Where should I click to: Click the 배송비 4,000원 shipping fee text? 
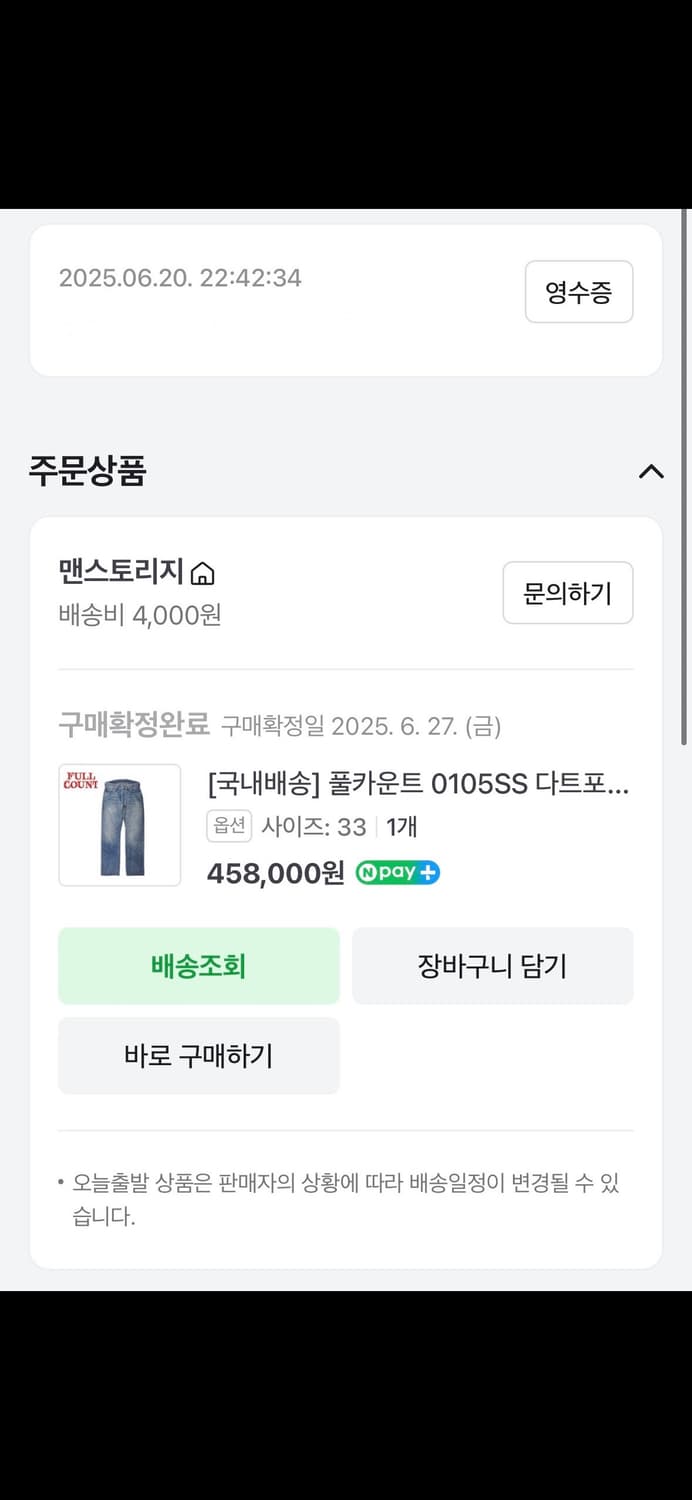click(140, 614)
